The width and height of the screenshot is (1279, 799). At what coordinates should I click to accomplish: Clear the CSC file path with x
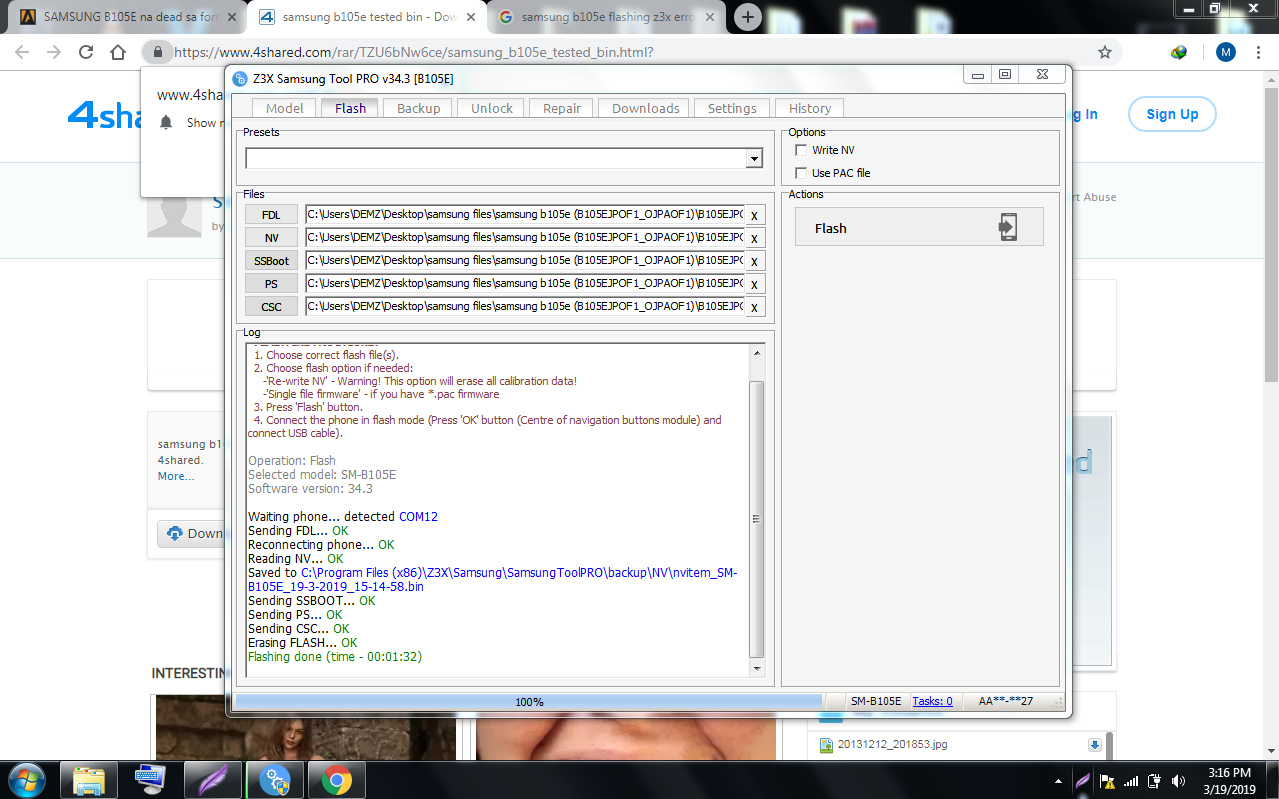coord(754,307)
